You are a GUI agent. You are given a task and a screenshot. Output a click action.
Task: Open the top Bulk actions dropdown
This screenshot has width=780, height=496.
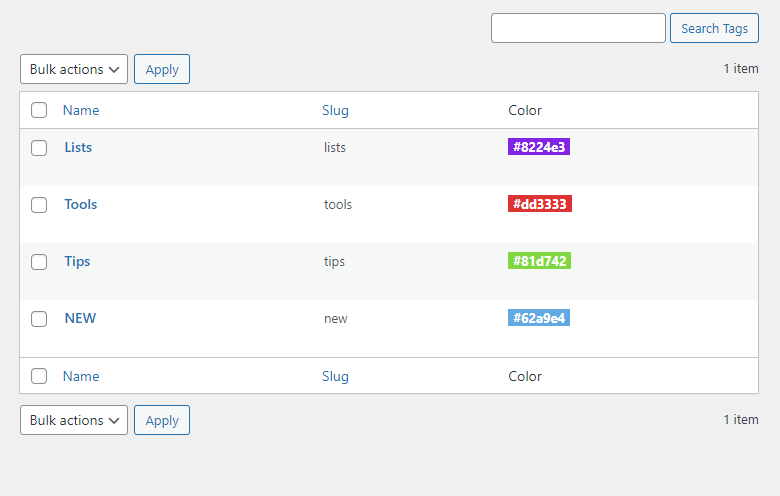pos(74,69)
